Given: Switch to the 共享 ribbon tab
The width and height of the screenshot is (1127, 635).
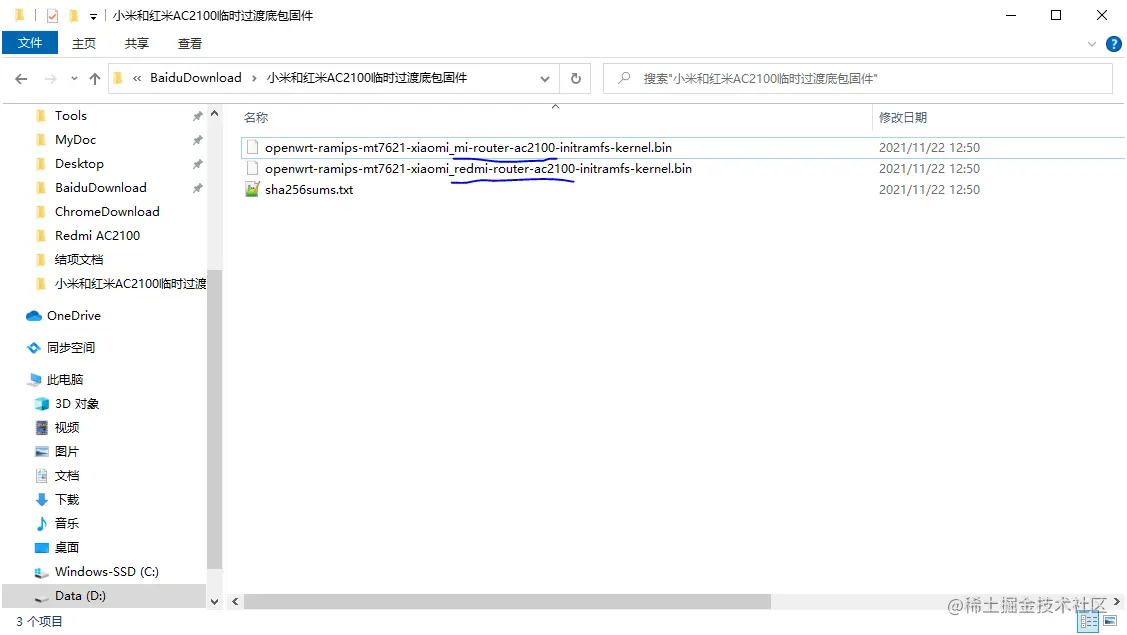Looking at the screenshot, I should [x=137, y=44].
